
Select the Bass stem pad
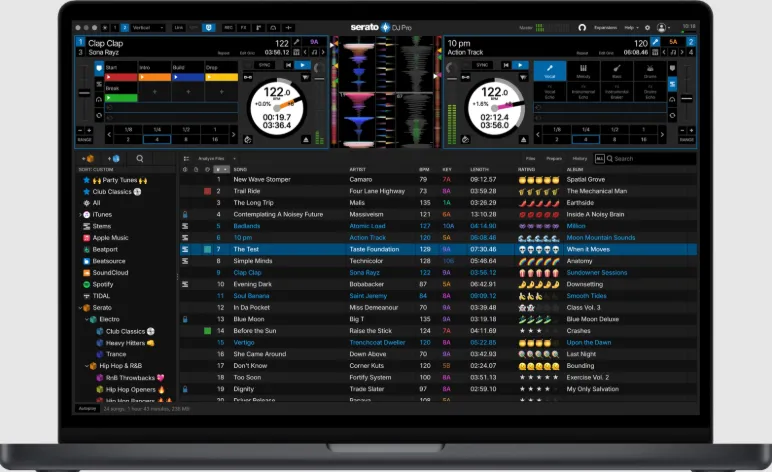[616, 71]
